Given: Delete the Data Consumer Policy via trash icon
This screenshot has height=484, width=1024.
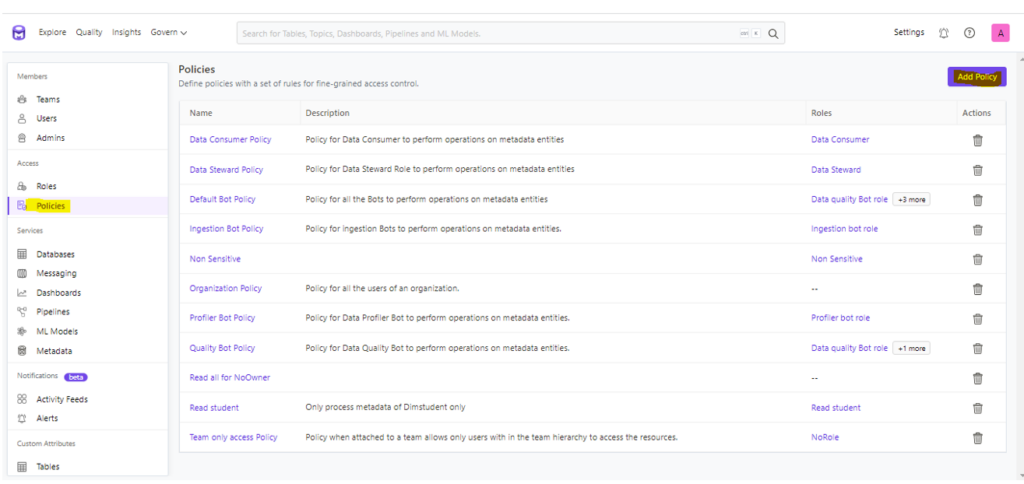Looking at the screenshot, I should [977, 140].
